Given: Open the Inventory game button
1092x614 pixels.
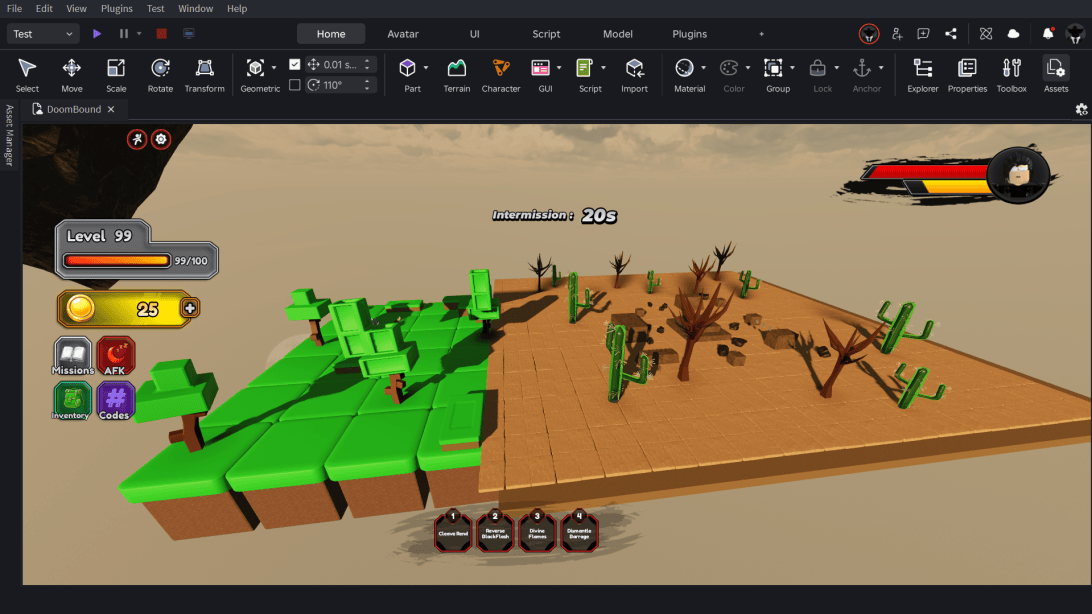Looking at the screenshot, I should [71, 401].
